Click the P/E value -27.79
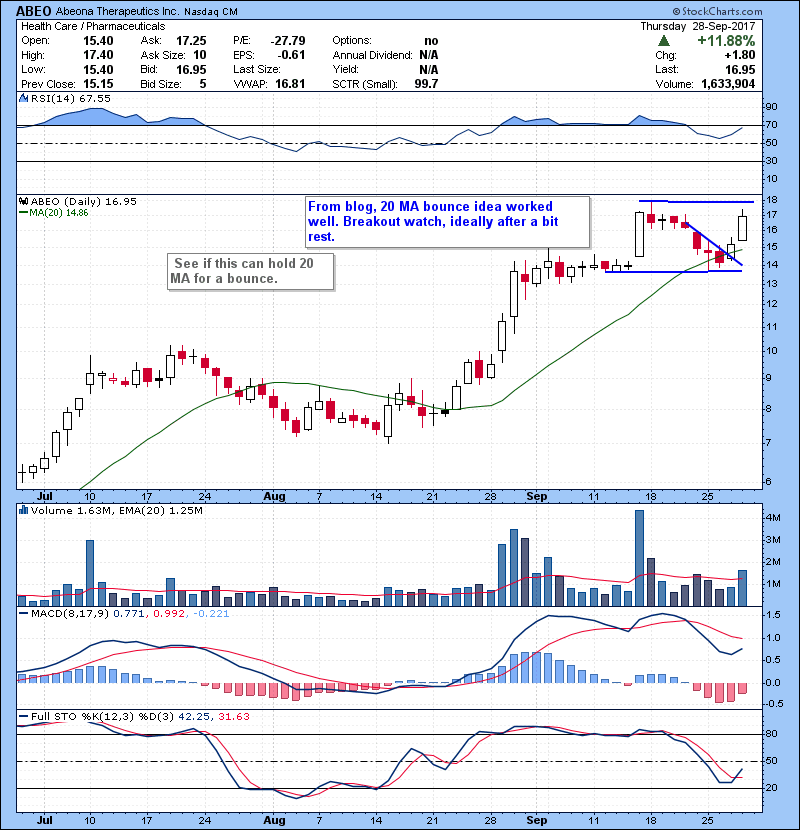Viewport: 800px width, 830px height. click(287, 41)
